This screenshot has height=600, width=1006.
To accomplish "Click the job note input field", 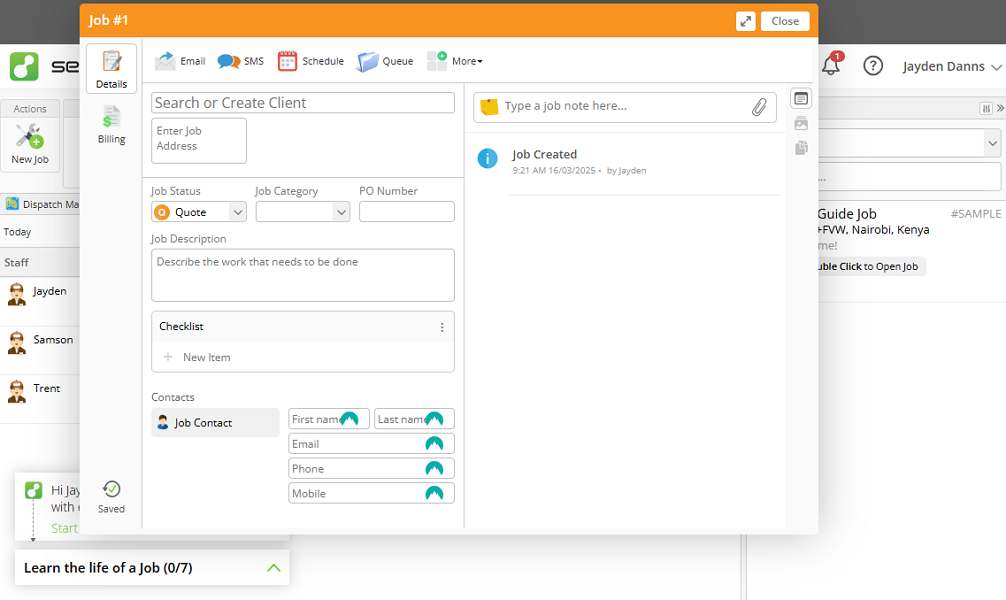I will point(626,106).
